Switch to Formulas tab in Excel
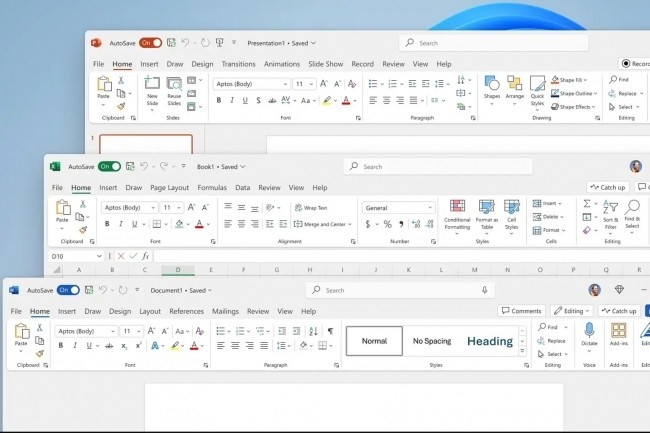650x433 pixels. coord(212,187)
